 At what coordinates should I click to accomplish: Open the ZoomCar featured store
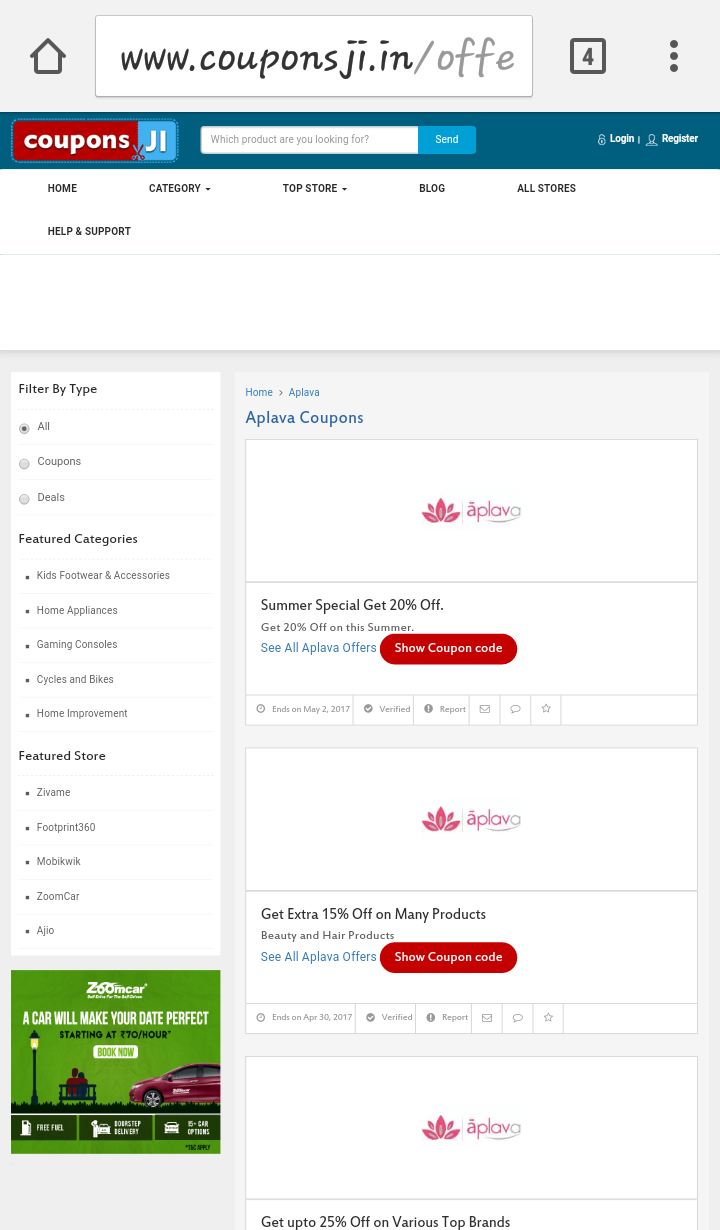58,897
